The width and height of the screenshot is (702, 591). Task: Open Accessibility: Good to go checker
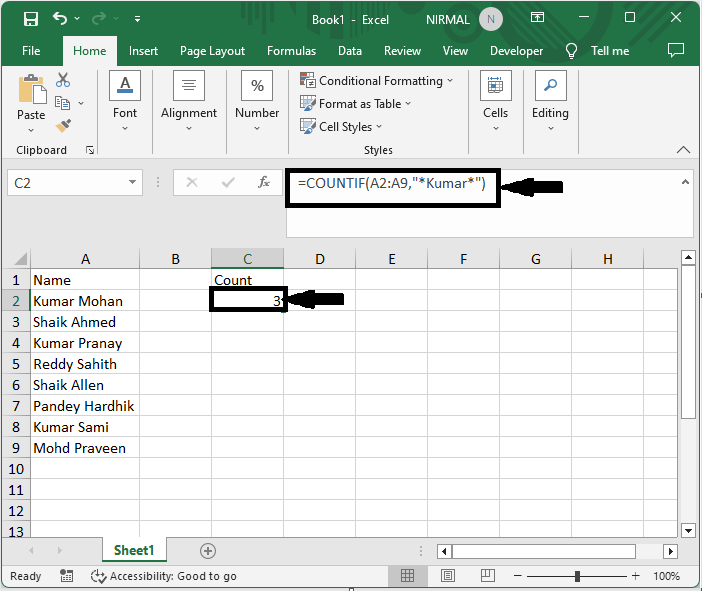point(164,576)
